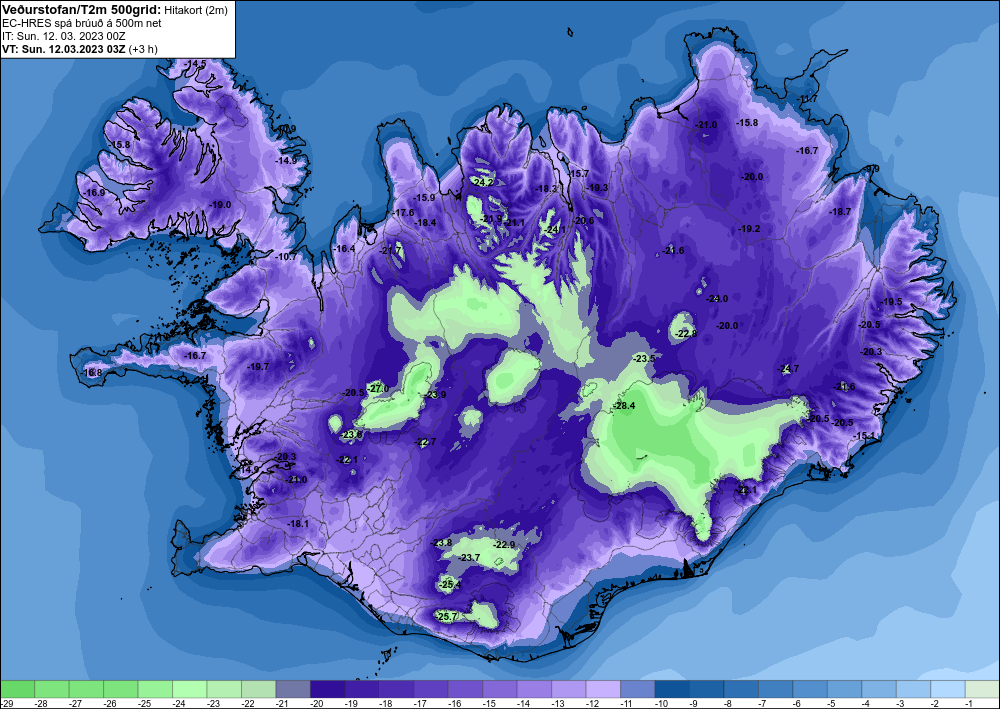Click the -23.7 temperature label
Image resolution: width=1000 pixels, height=709 pixels.
[x=469, y=557]
